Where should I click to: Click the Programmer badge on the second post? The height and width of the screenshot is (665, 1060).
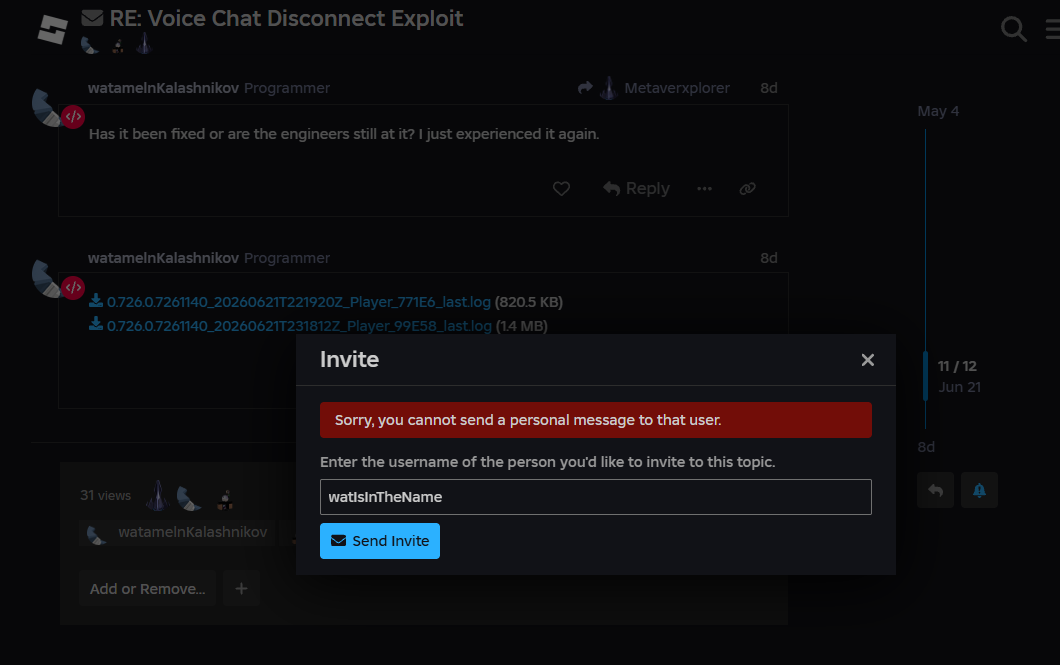[x=287, y=258]
